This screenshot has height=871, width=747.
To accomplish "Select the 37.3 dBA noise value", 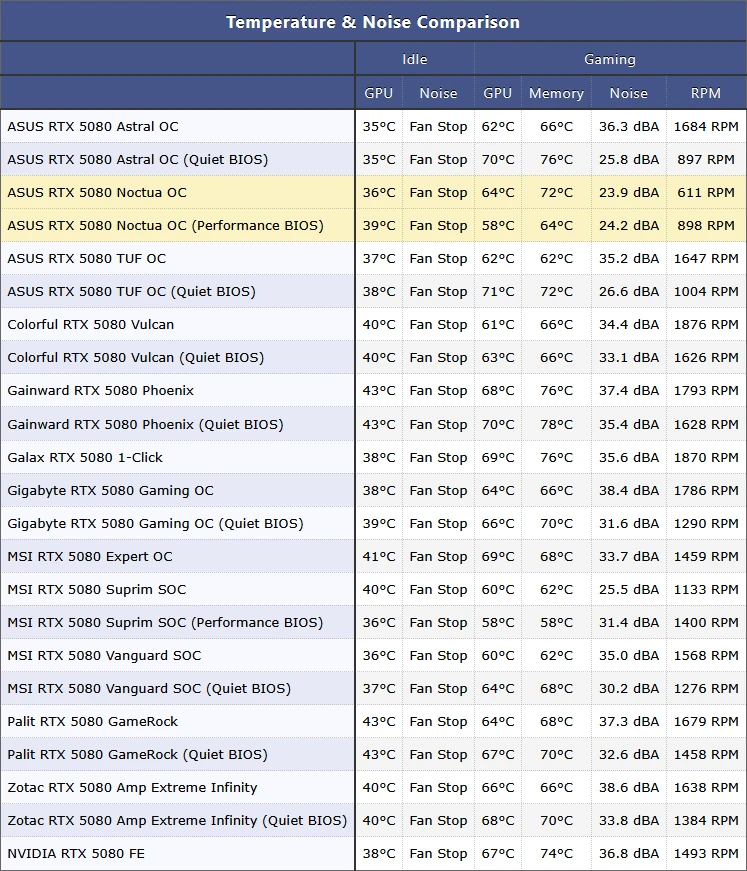I will click(x=629, y=722).
